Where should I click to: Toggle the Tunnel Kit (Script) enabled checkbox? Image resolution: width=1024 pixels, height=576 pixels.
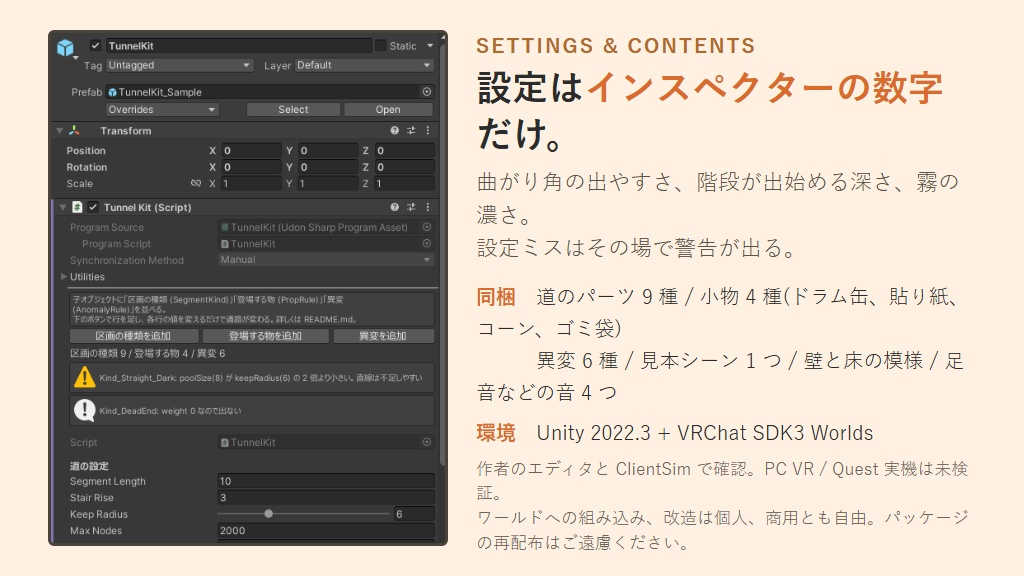(x=93, y=207)
